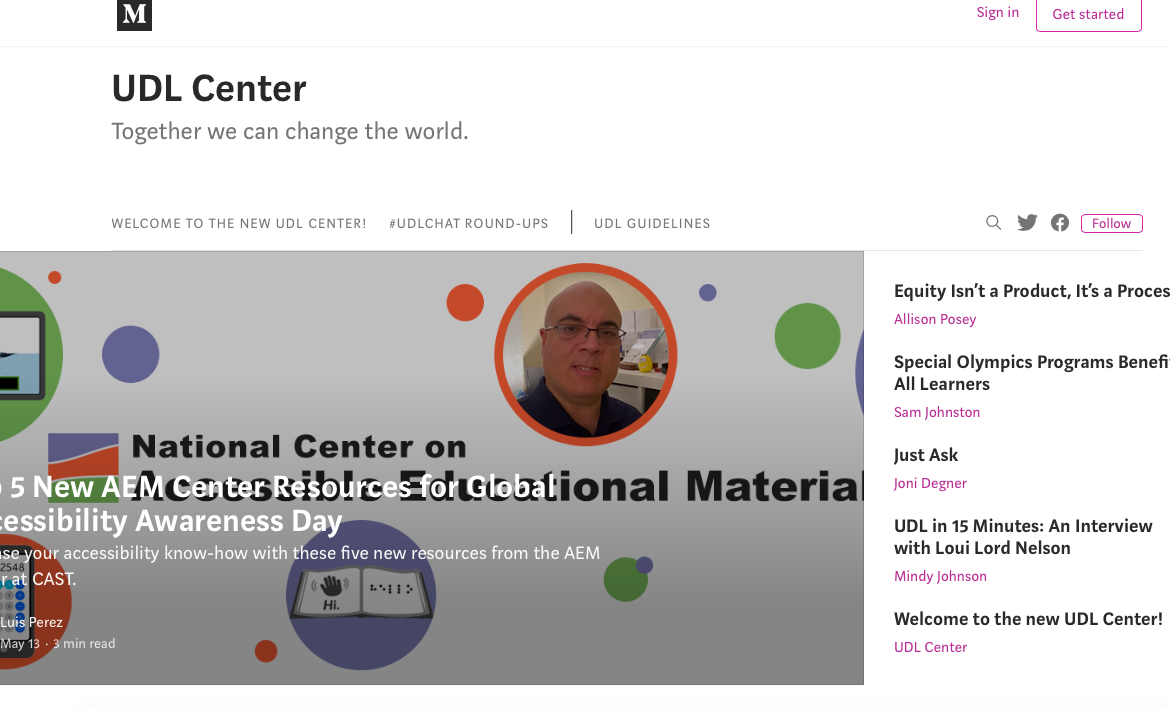Open Welcome to the New UDL Center tab
The image size is (1170, 709).
pyautogui.click(x=239, y=223)
